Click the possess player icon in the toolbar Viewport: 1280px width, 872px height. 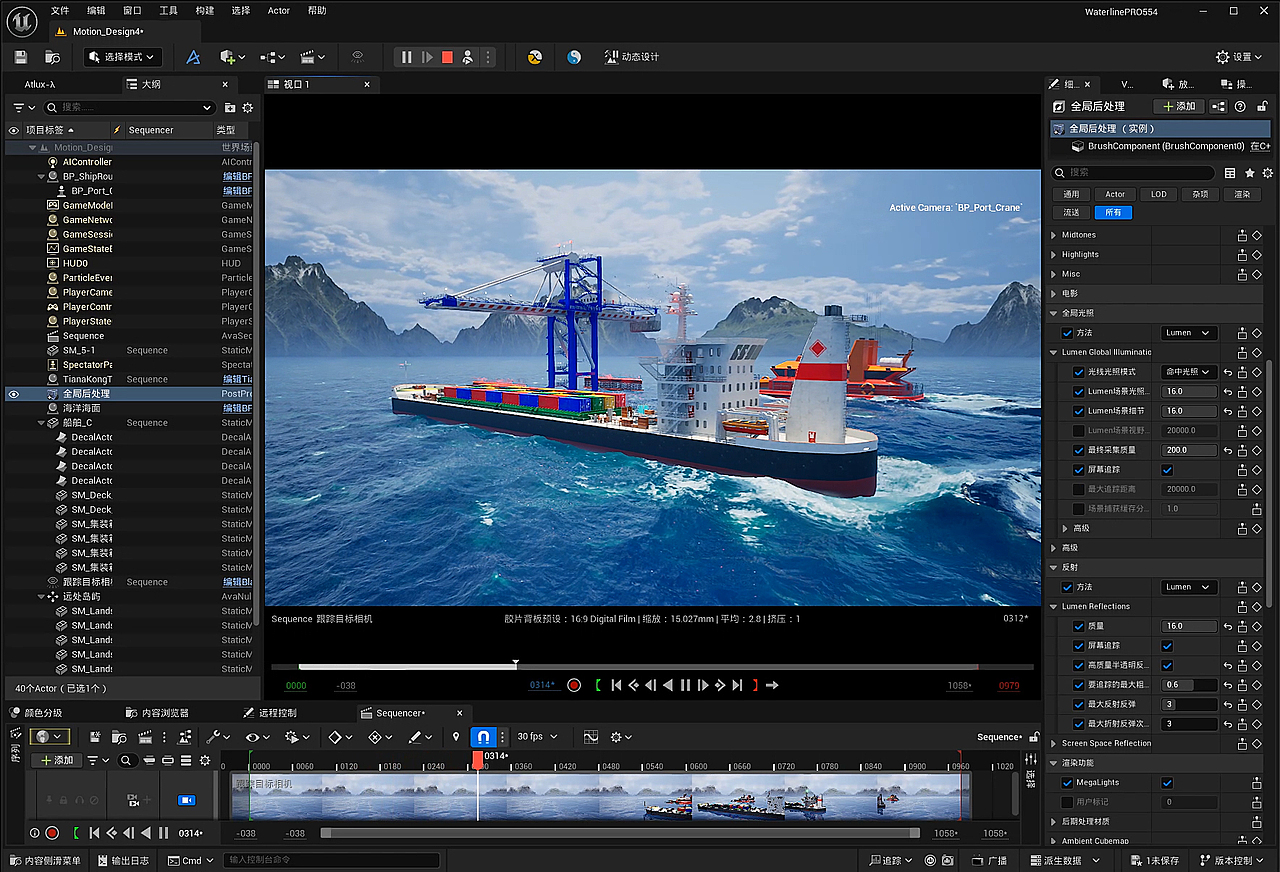(467, 57)
